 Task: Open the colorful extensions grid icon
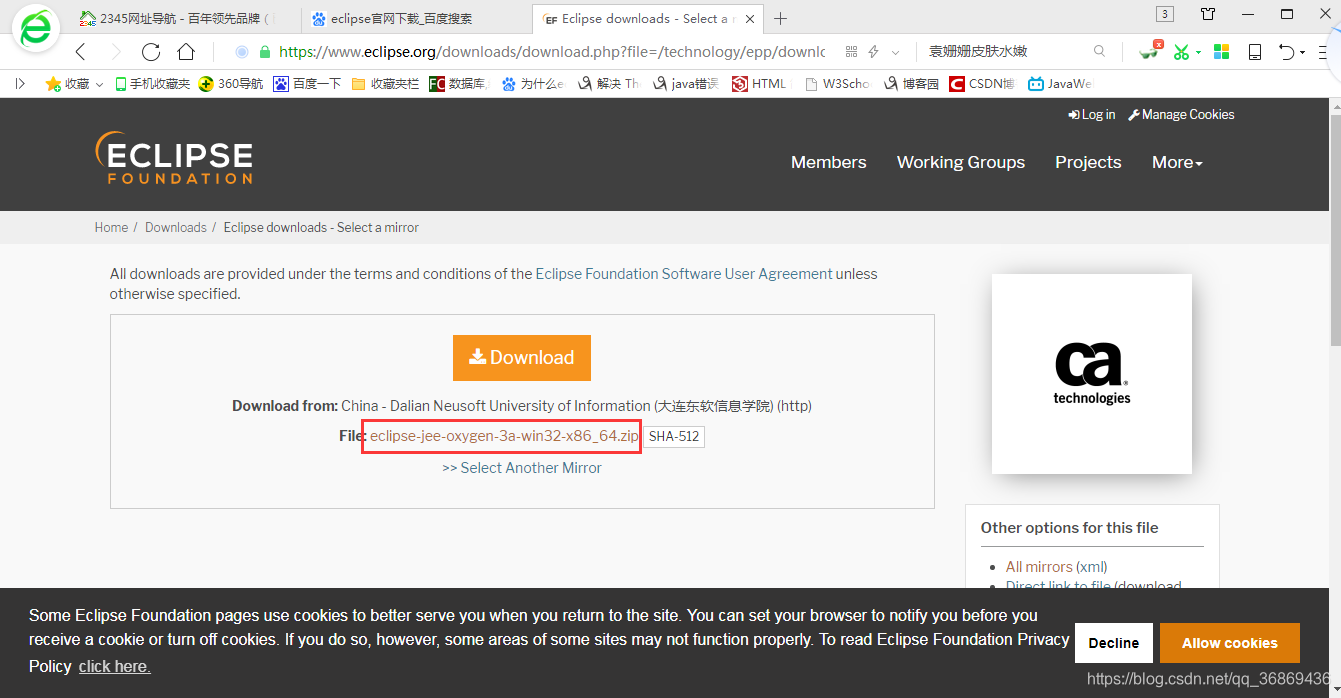coord(1221,52)
